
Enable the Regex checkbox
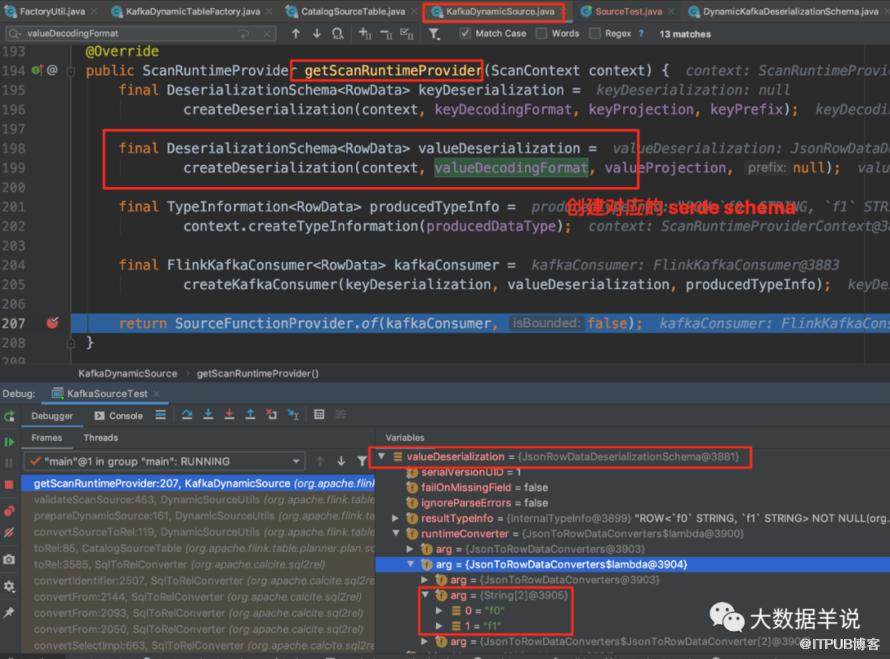tap(595, 33)
